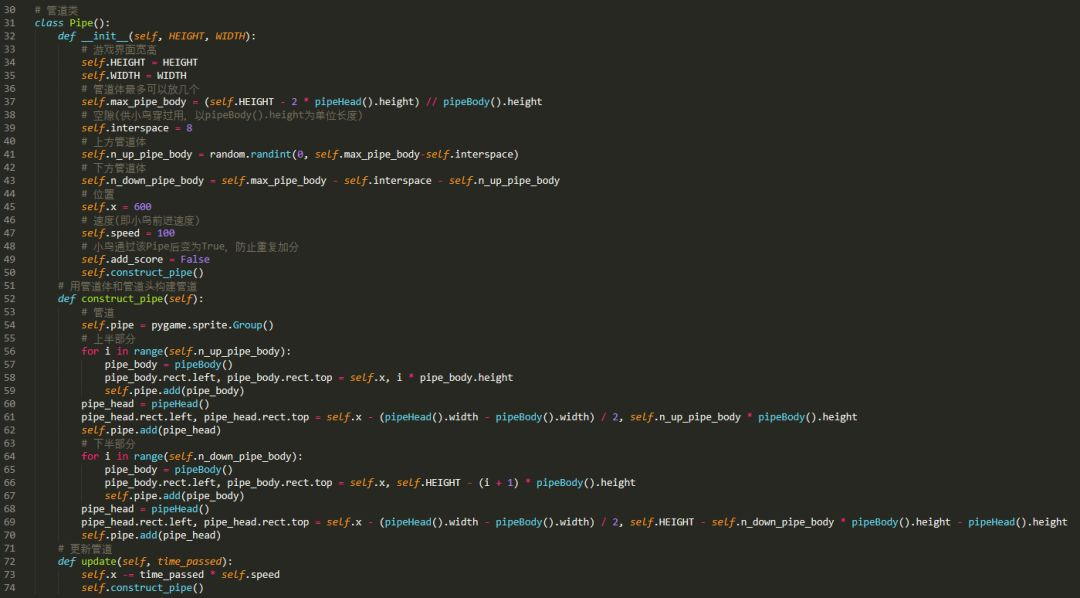The image size is (1080, 598).
Task: Place cursor on pygame.sprite.Group call
Action: click(x=212, y=325)
